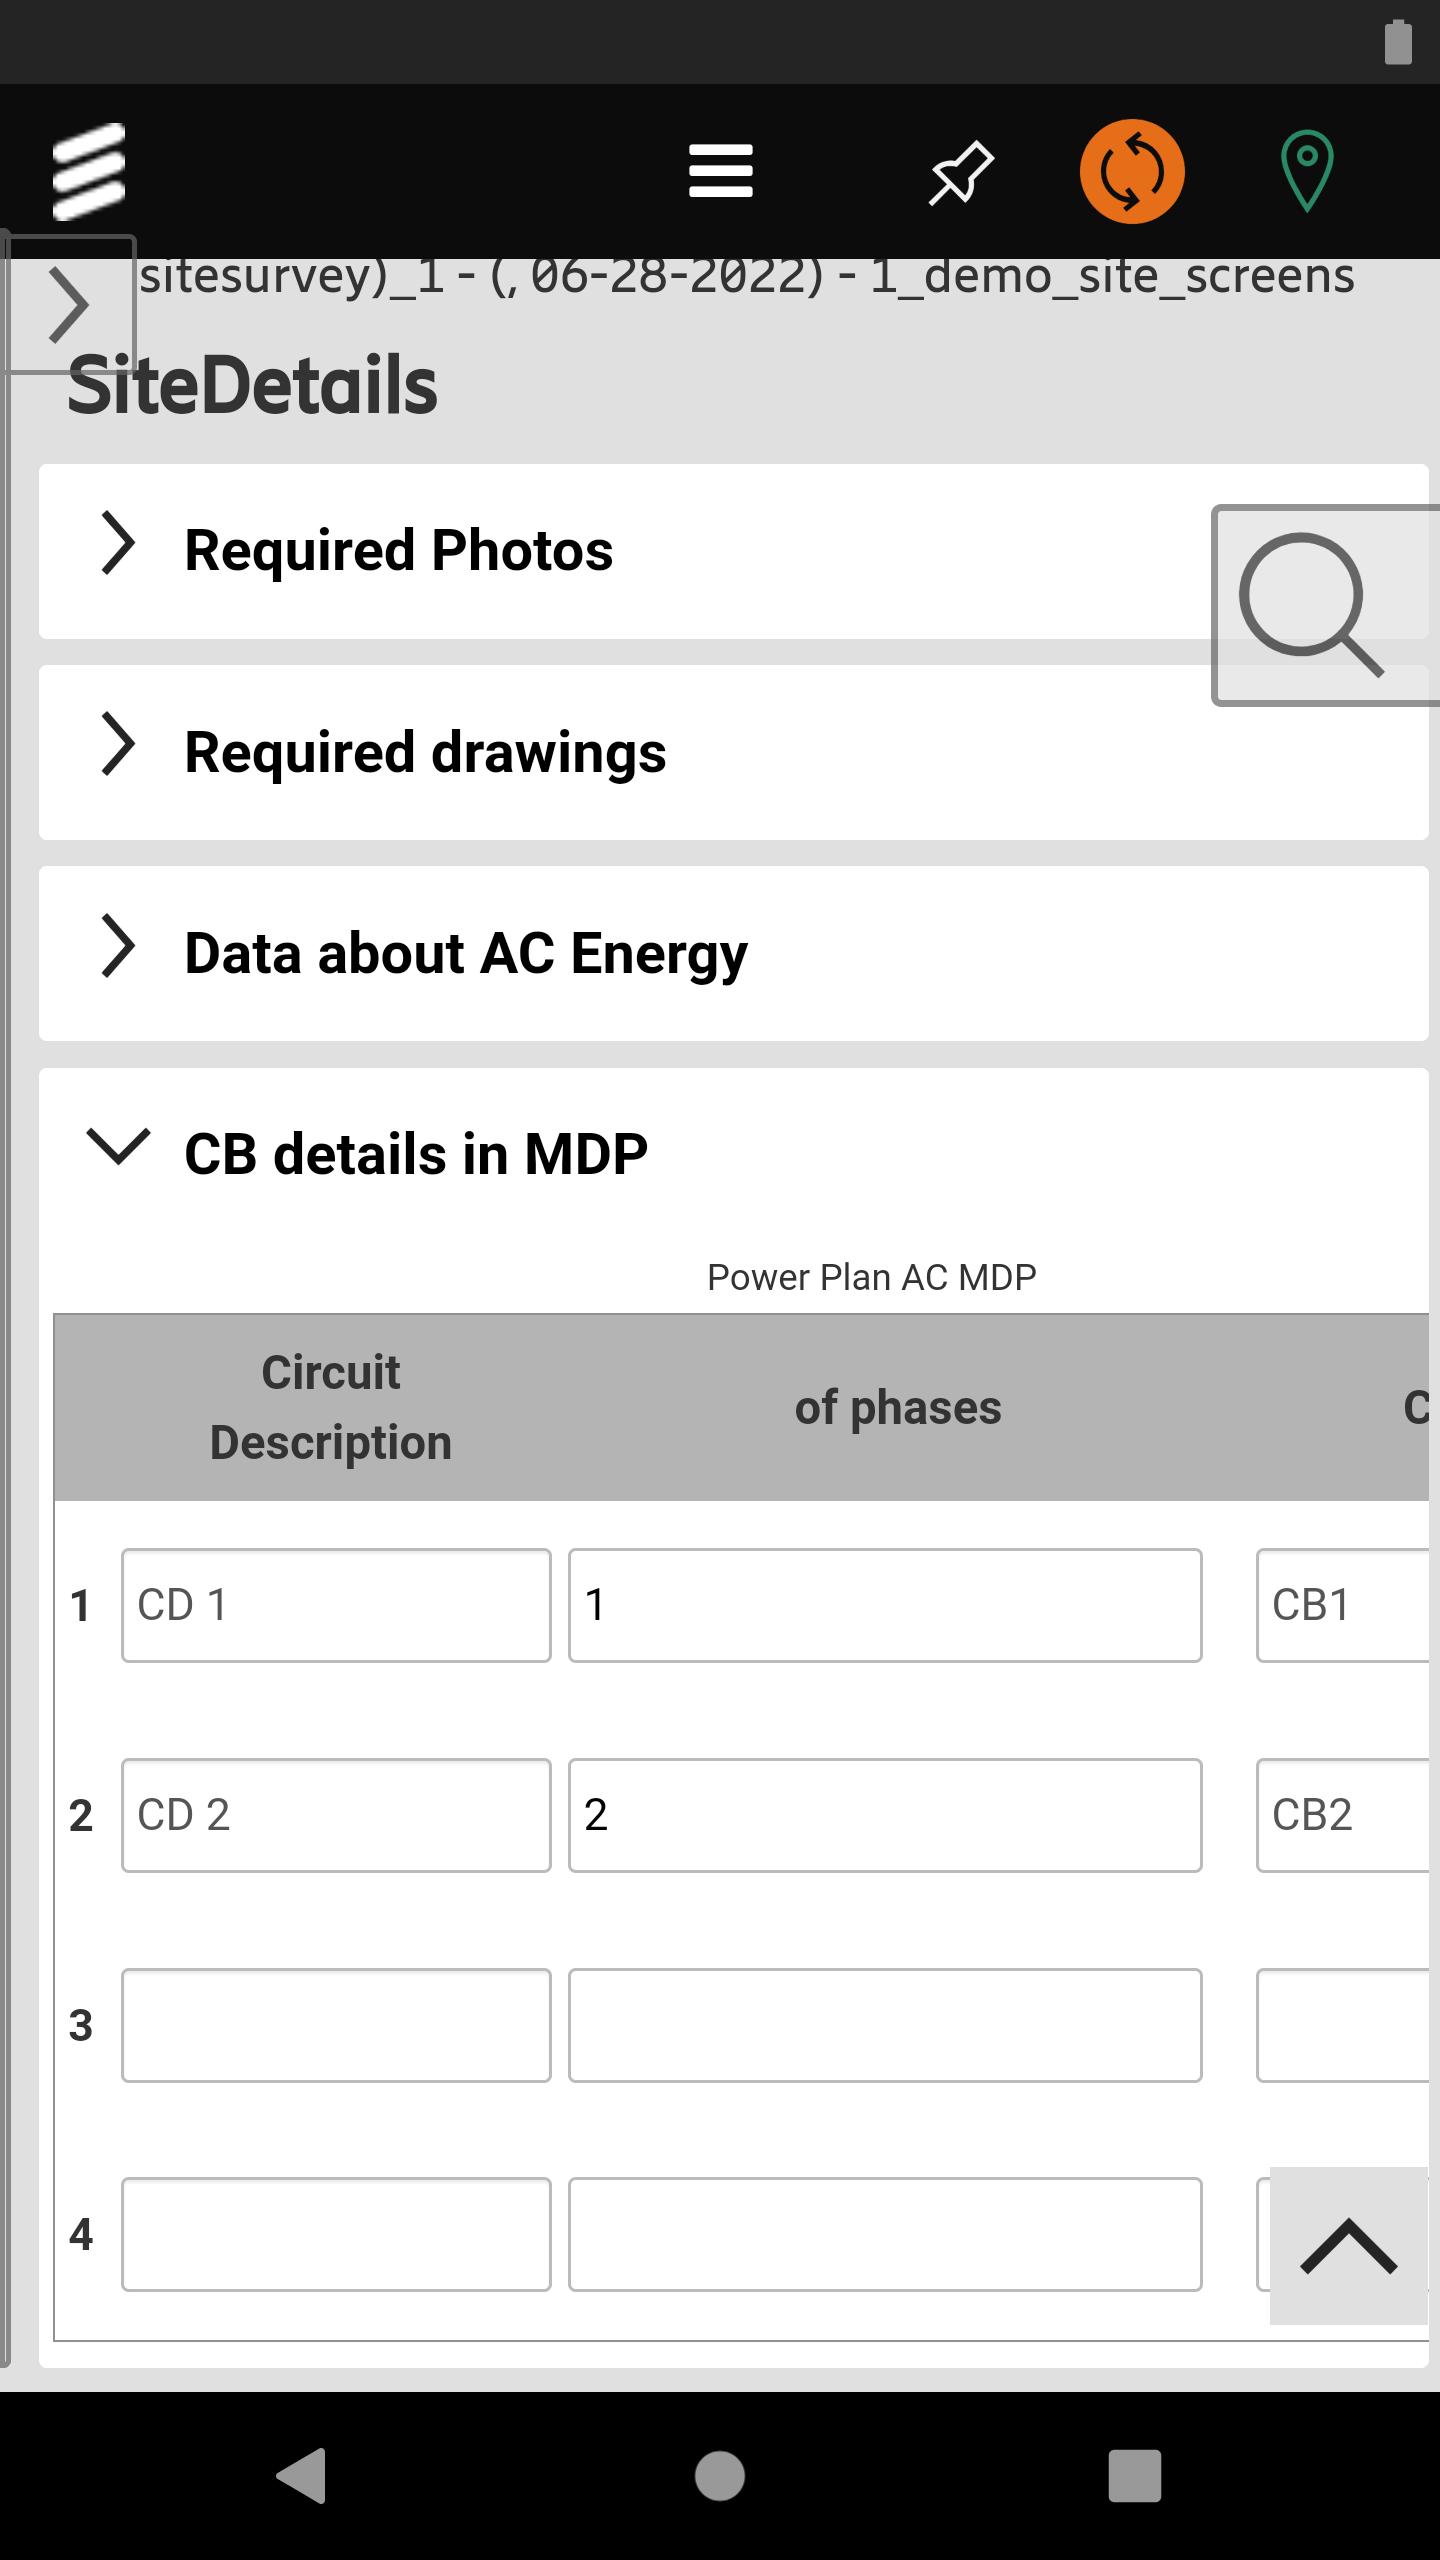Tap the Android home button
Viewport: 1440px width, 2560px height.
720,2476
